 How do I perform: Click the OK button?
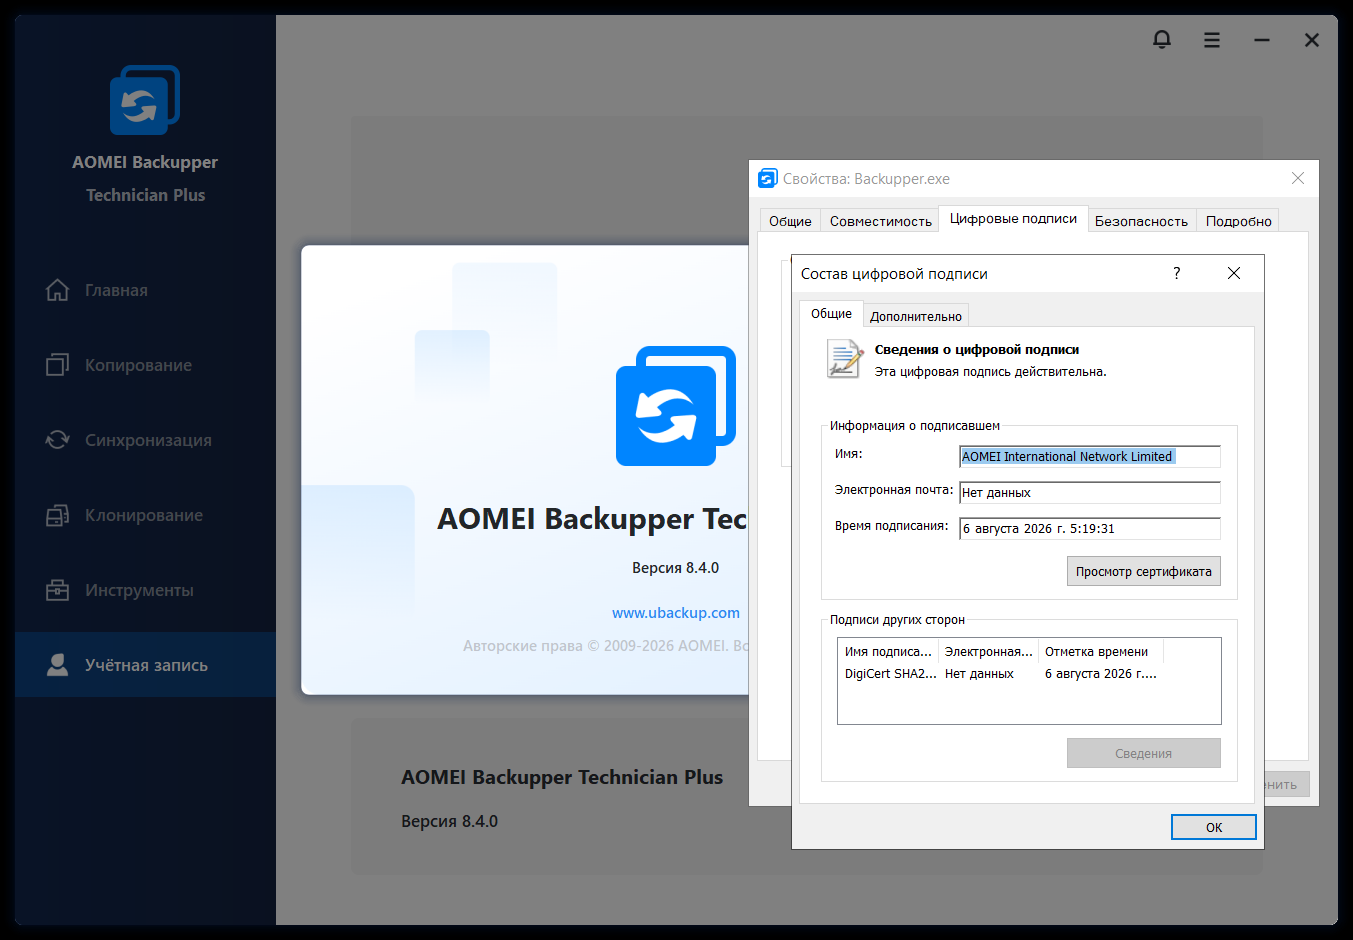[x=1214, y=827]
